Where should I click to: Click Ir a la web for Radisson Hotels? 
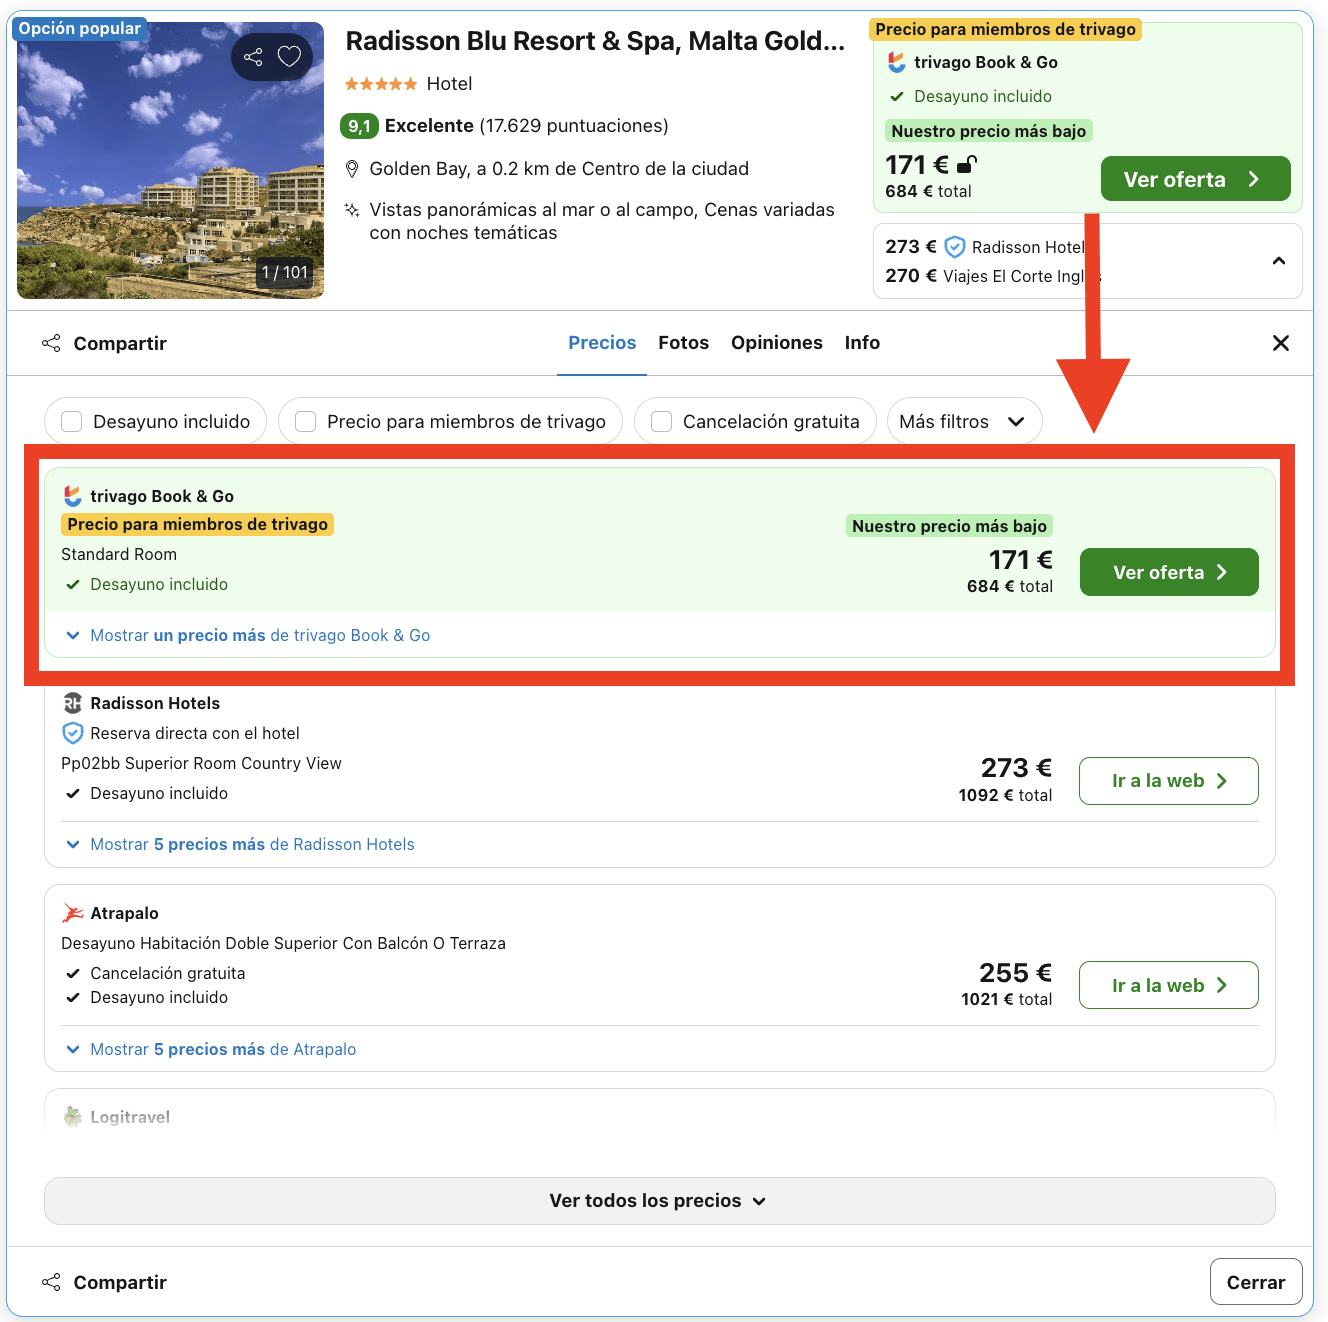pyautogui.click(x=1169, y=781)
